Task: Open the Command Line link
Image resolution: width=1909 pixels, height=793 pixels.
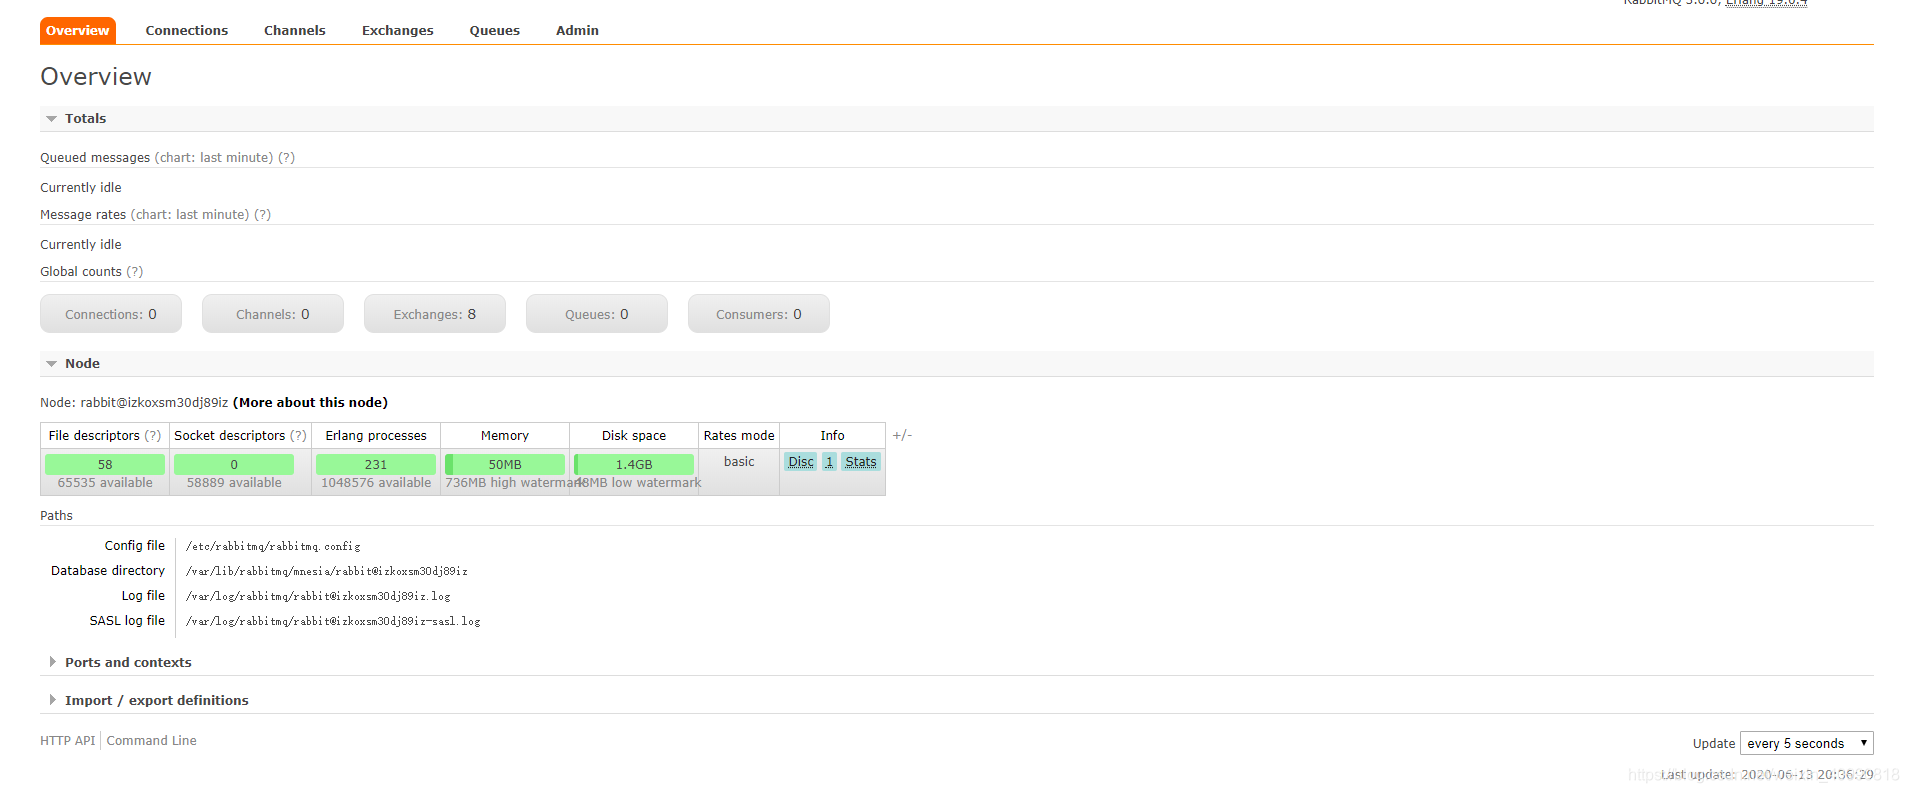Action: 151,740
